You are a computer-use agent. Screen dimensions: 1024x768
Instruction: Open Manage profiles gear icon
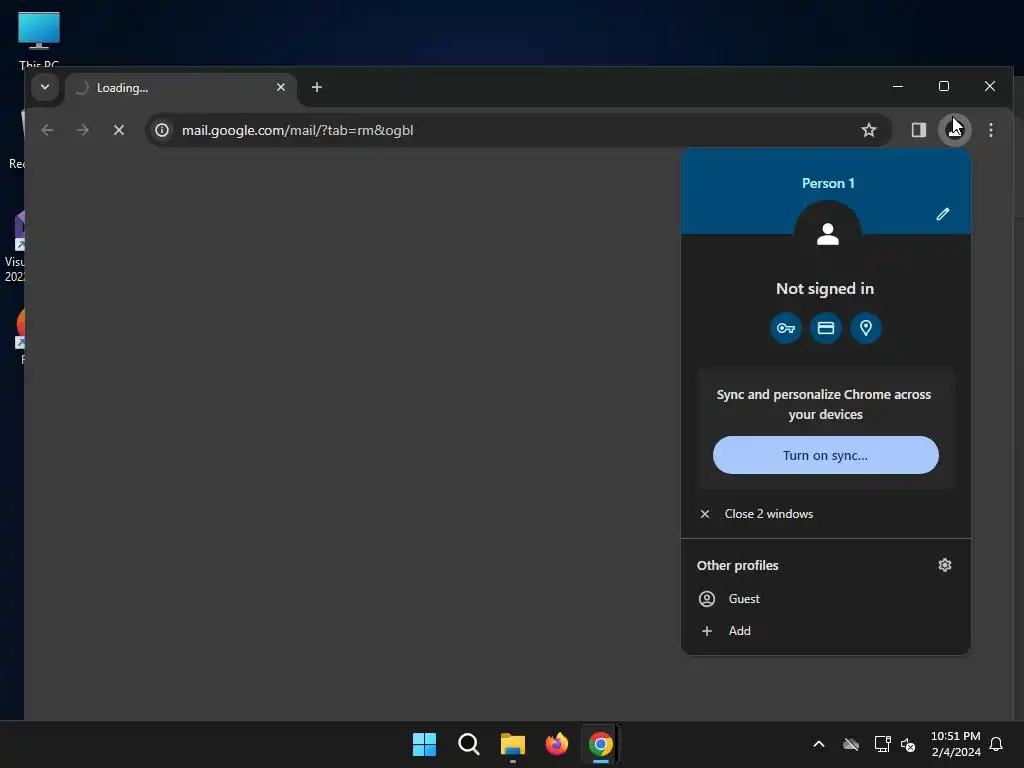(x=944, y=565)
